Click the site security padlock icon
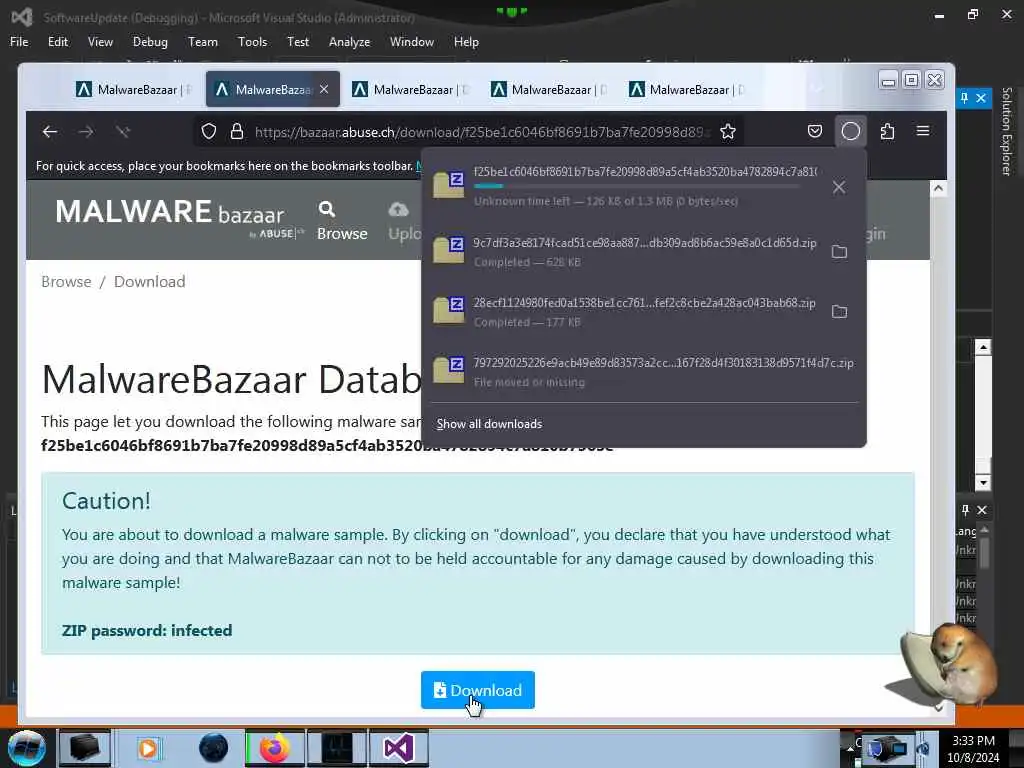Viewport: 1024px width, 768px height. tap(236, 132)
